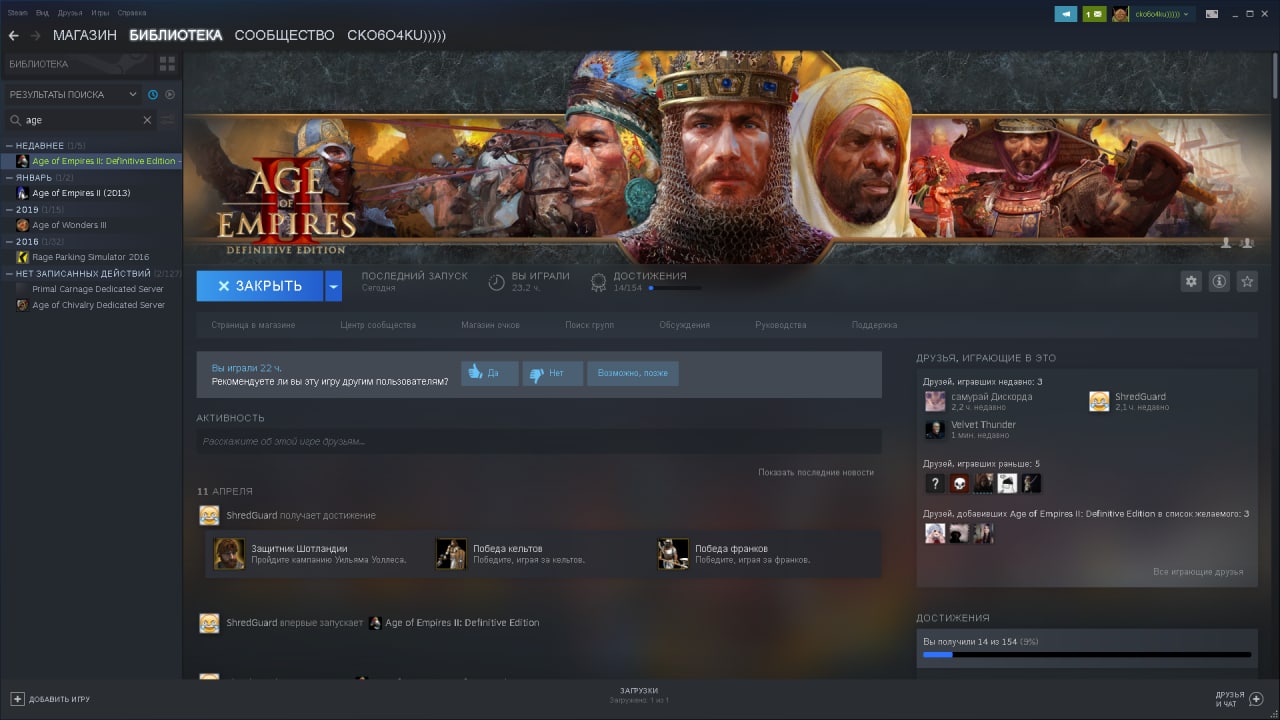Image resolution: width=1280 pixels, height=720 pixels.
Task: Open Центр сообщества link
Action: pos(378,325)
